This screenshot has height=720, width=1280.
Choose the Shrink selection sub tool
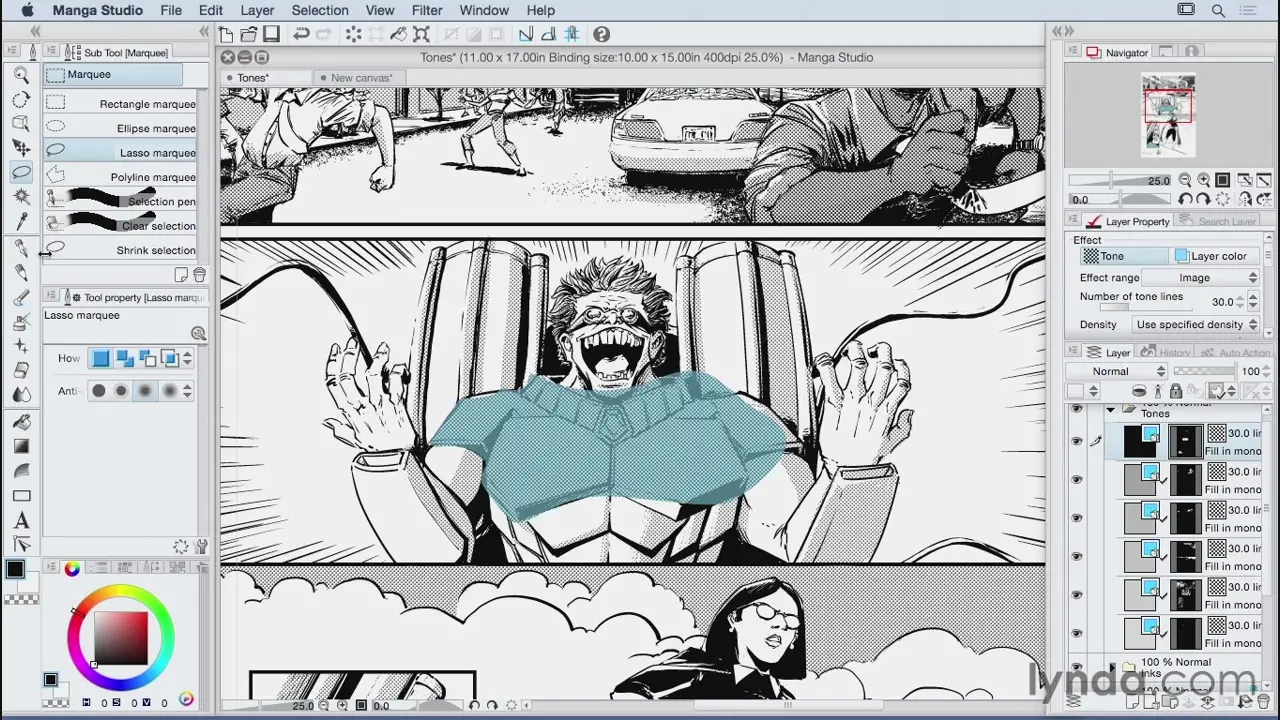pos(120,250)
